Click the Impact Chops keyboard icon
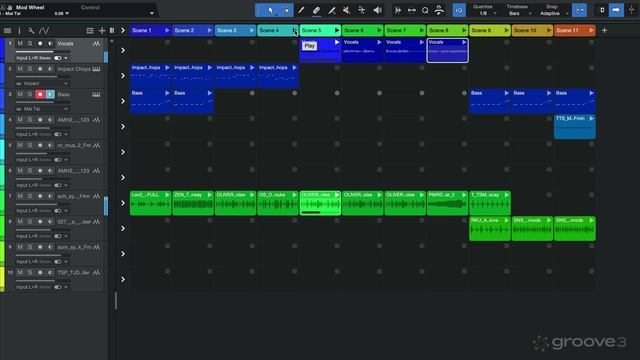Image resolution: width=640 pixels, height=360 pixels. coord(96,69)
